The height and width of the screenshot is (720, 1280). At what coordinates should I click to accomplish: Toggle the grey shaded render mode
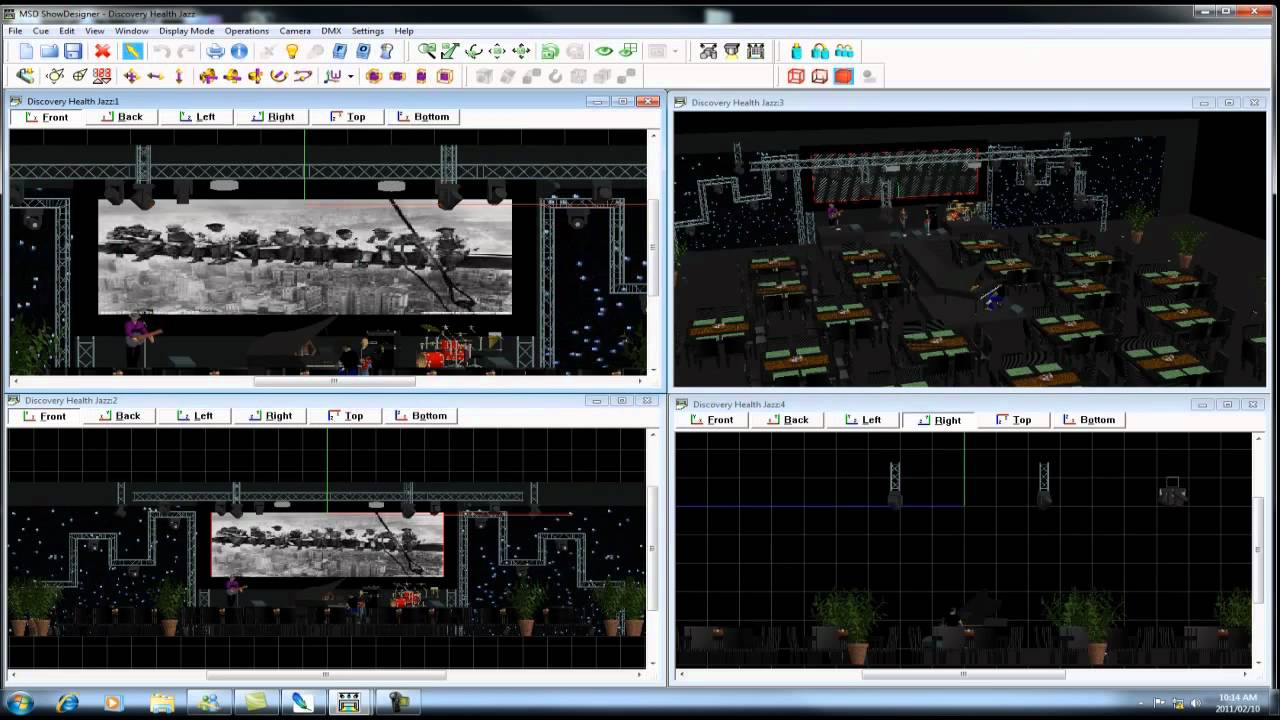(x=868, y=76)
